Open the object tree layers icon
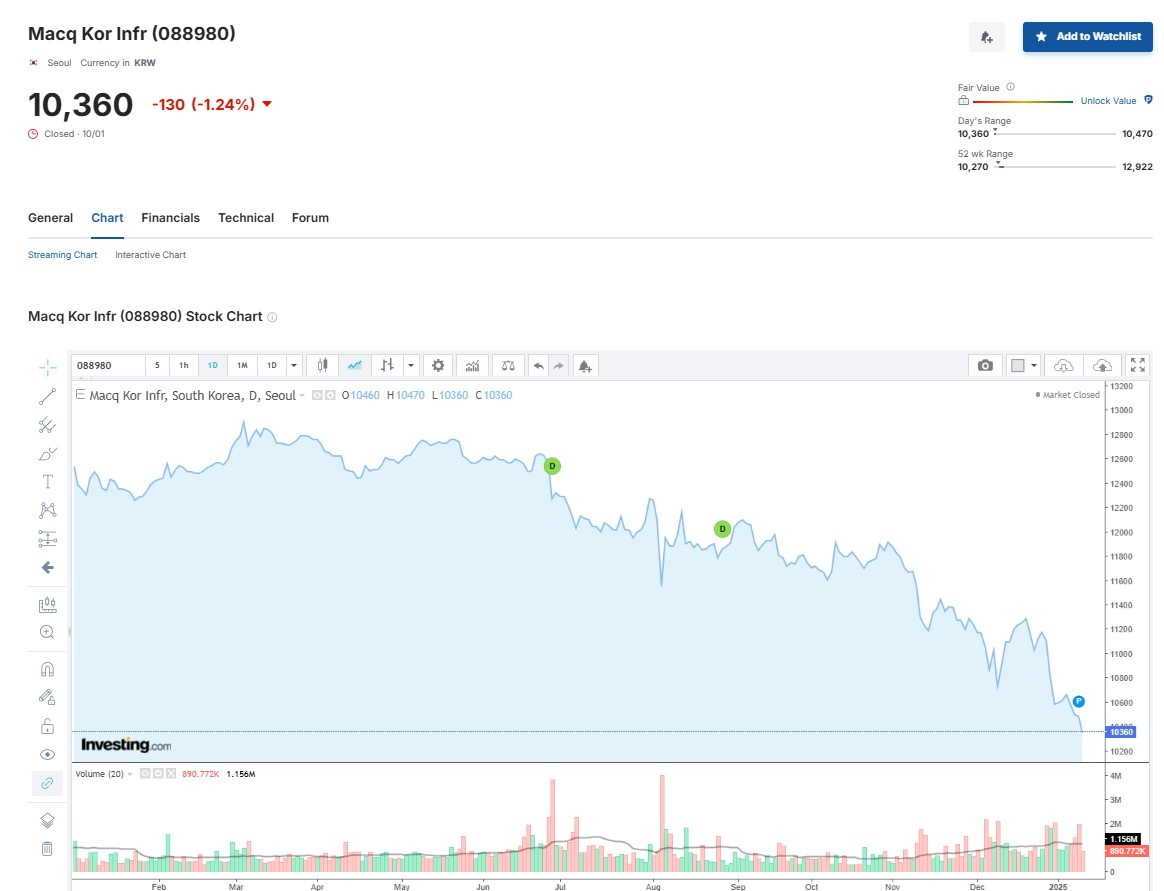The height and width of the screenshot is (891, 1164). click(47, 820)
